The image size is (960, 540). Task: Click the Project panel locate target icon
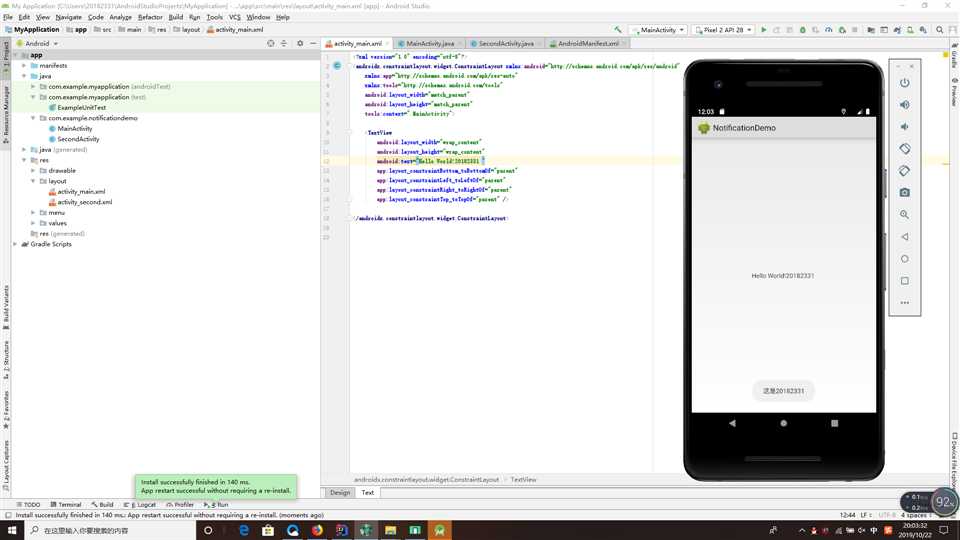[x=271, y=43]
